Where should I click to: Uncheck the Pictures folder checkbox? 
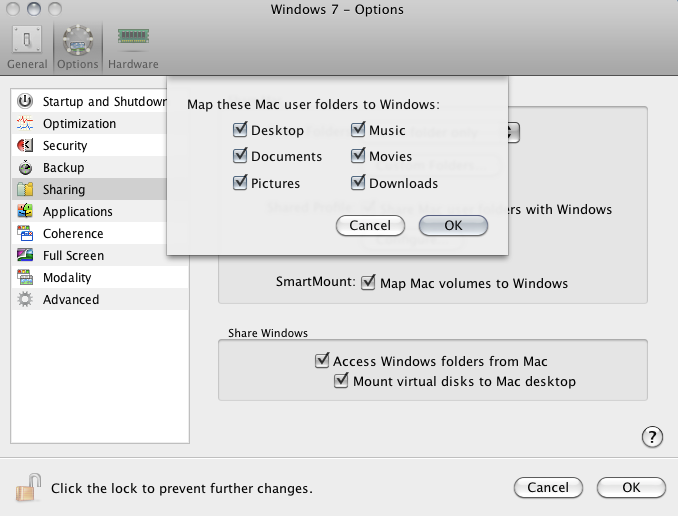point(240,183)
